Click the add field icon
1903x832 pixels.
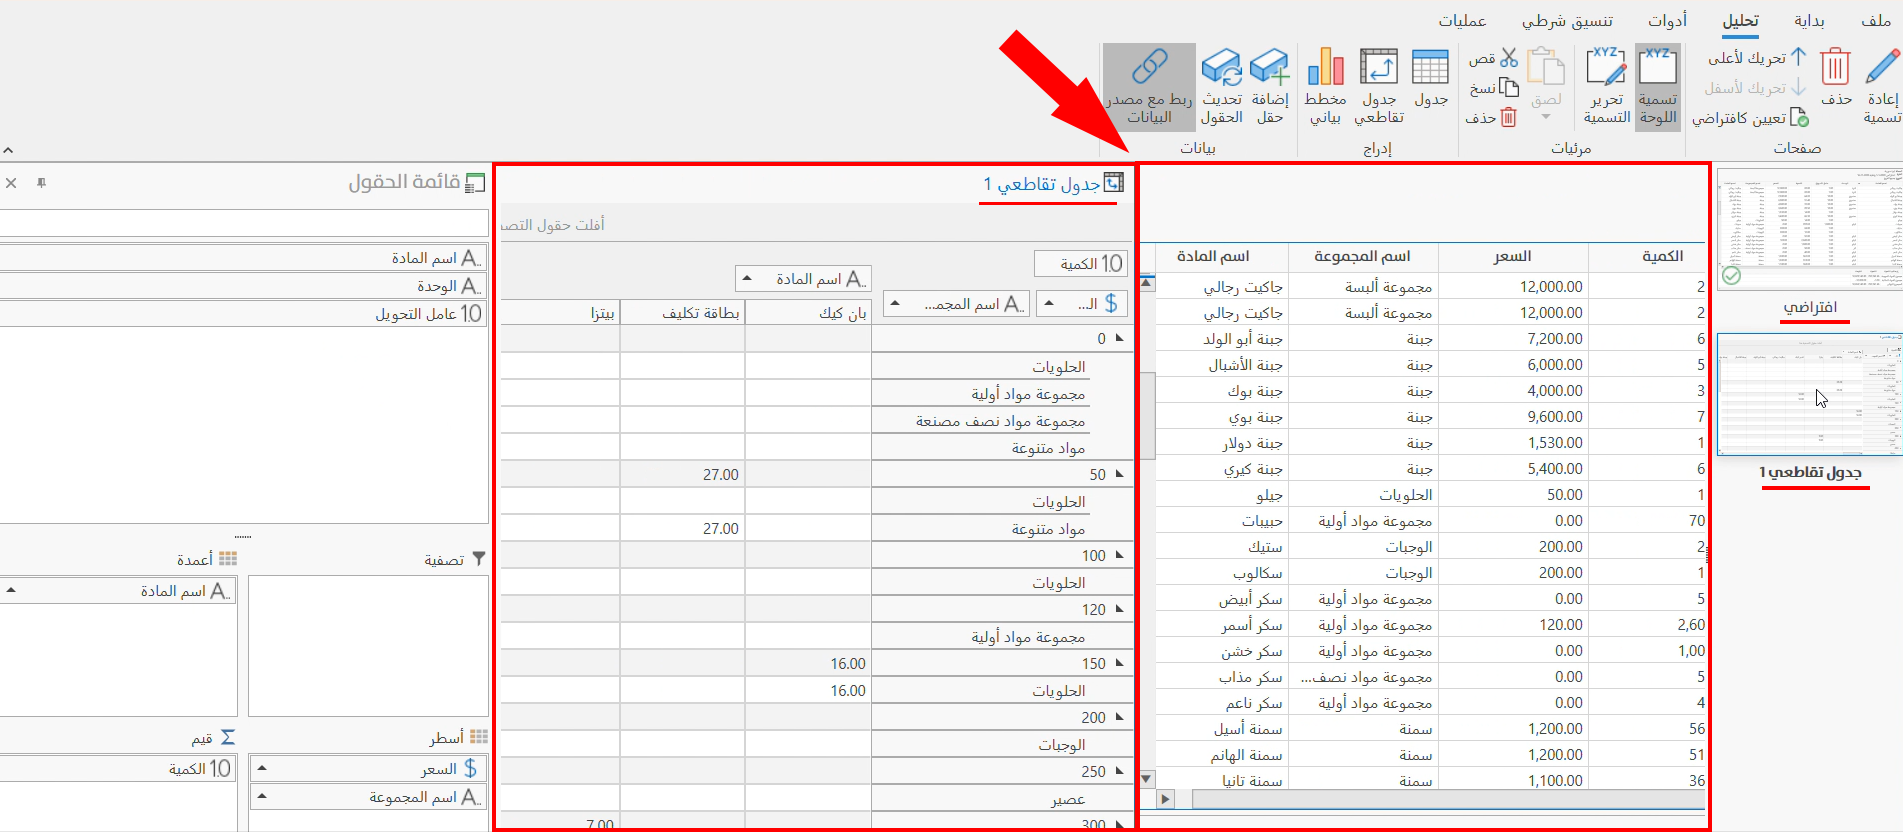[x=1269, y=68]
